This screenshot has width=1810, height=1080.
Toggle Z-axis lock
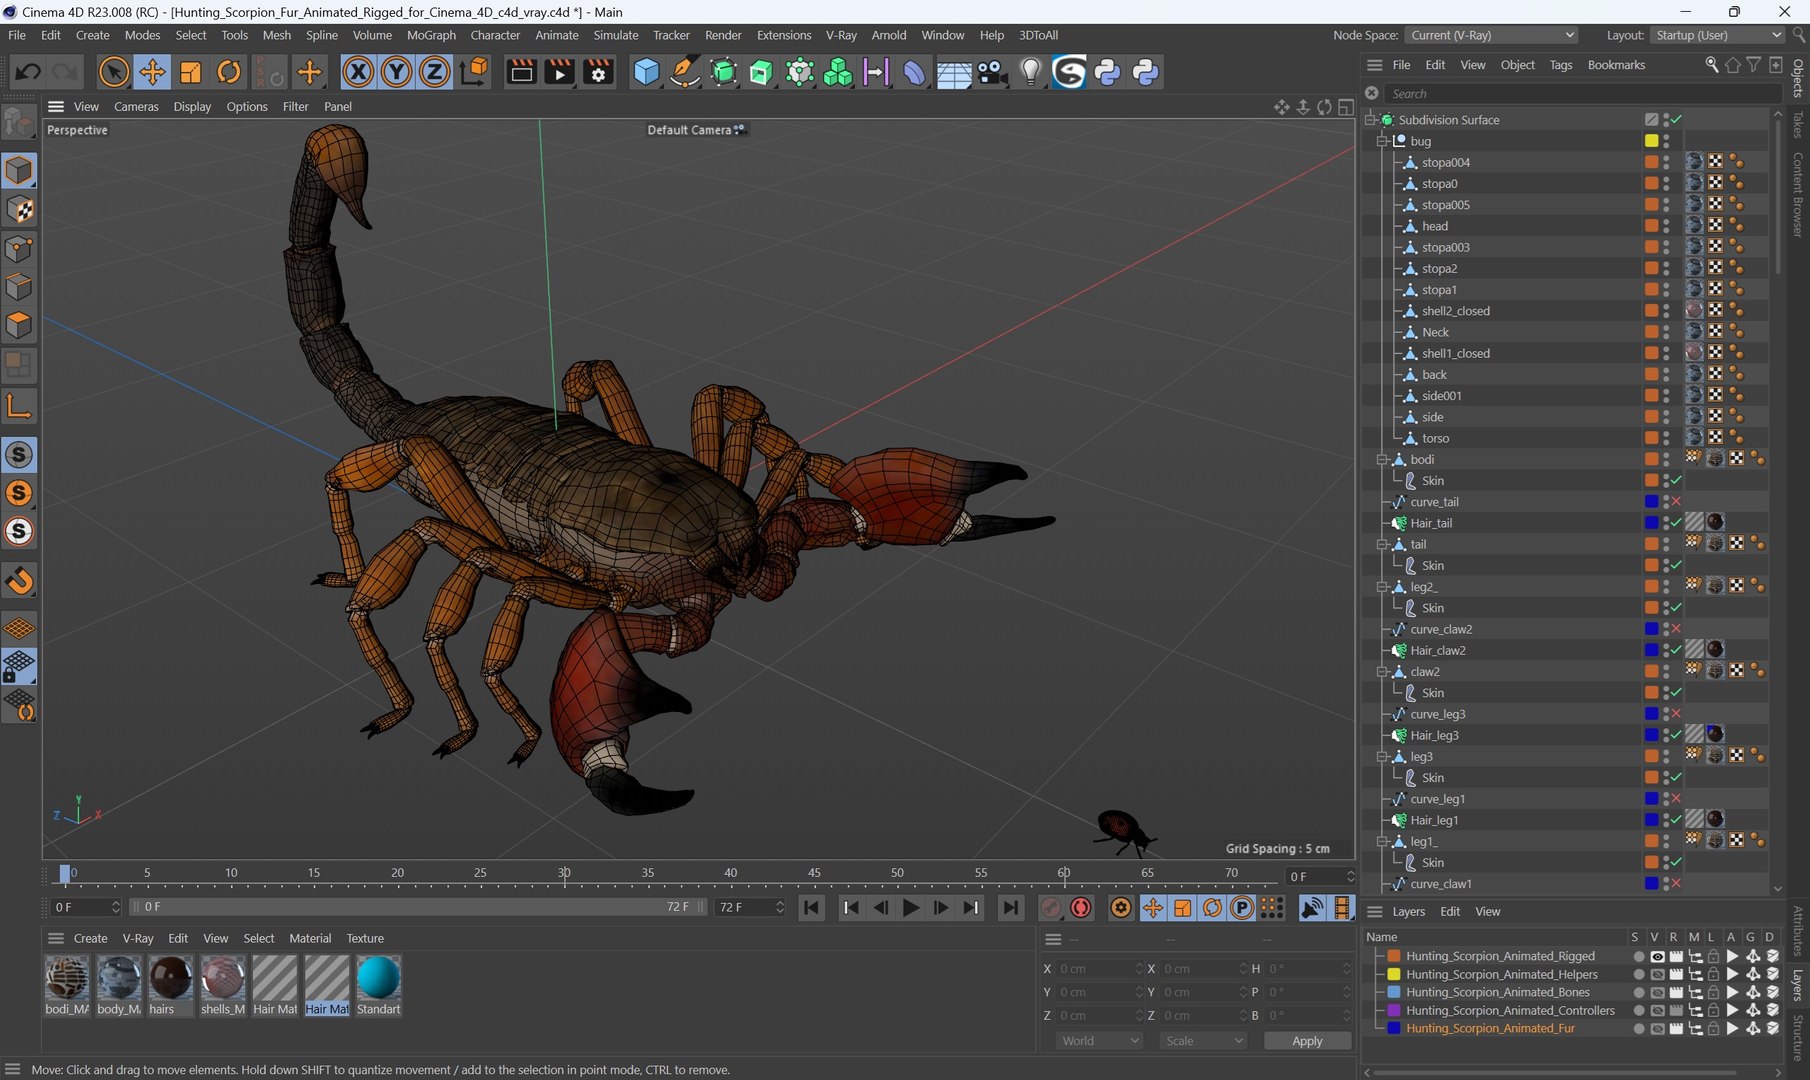pos(434,72)
